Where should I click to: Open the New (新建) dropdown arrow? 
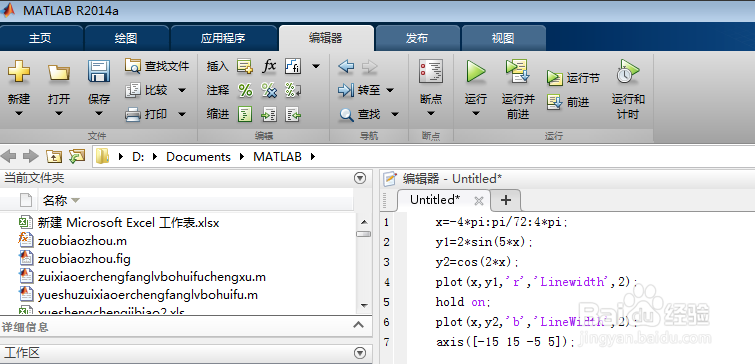(x=19, y=114)
